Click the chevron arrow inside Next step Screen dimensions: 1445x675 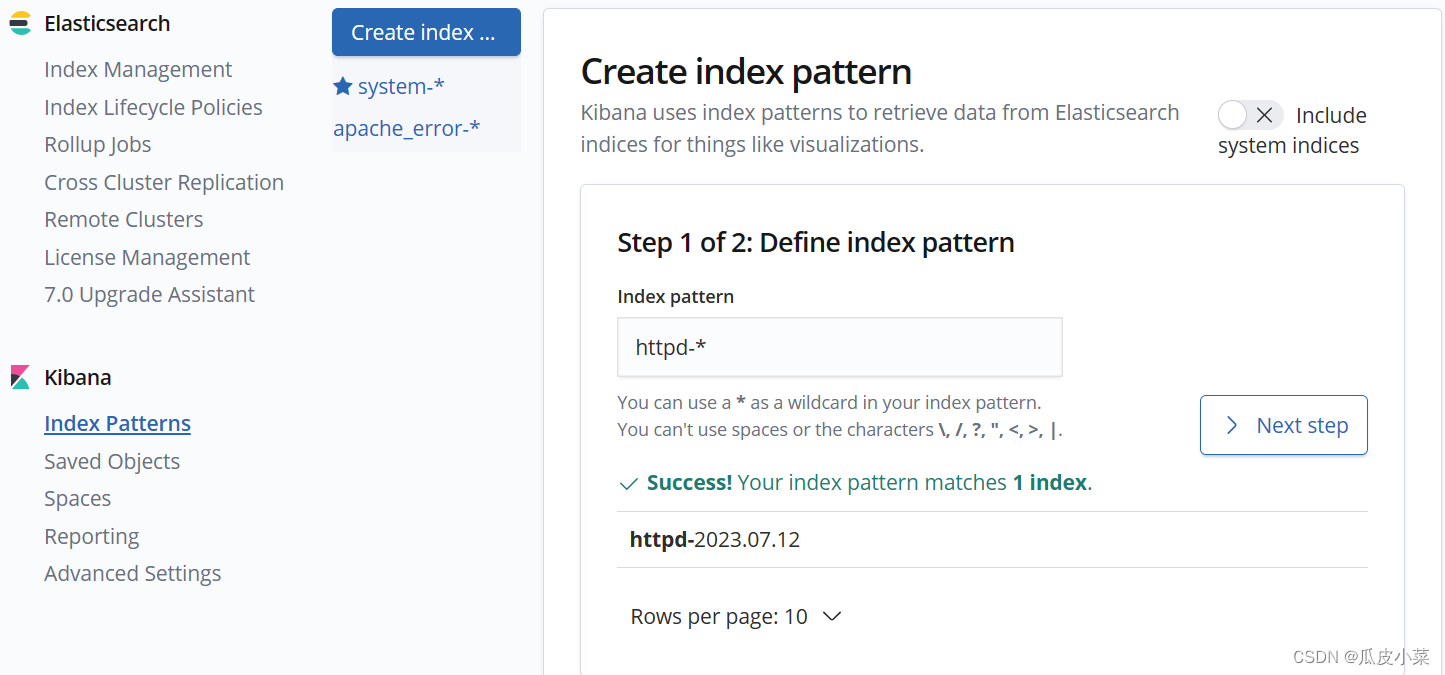point(1232,426)
